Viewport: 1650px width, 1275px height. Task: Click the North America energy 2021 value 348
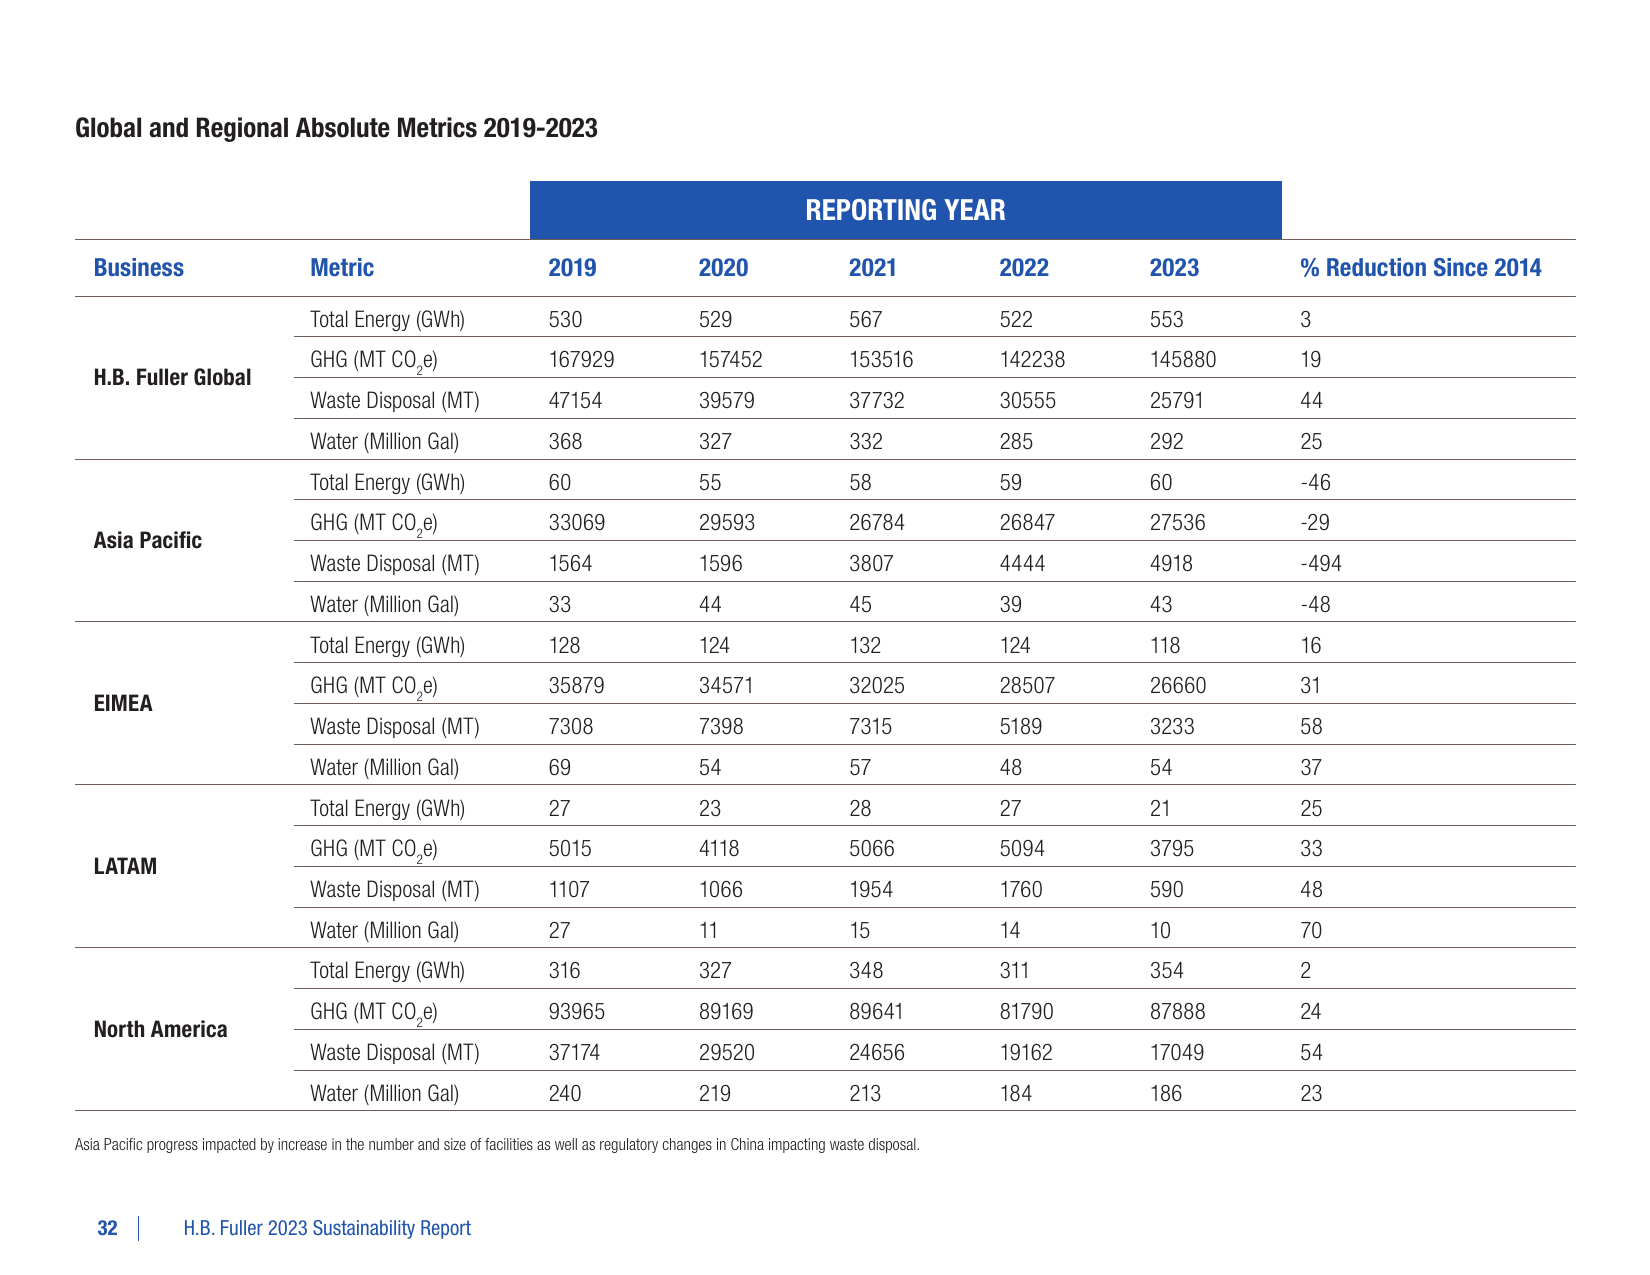click(x=865, y=971)
